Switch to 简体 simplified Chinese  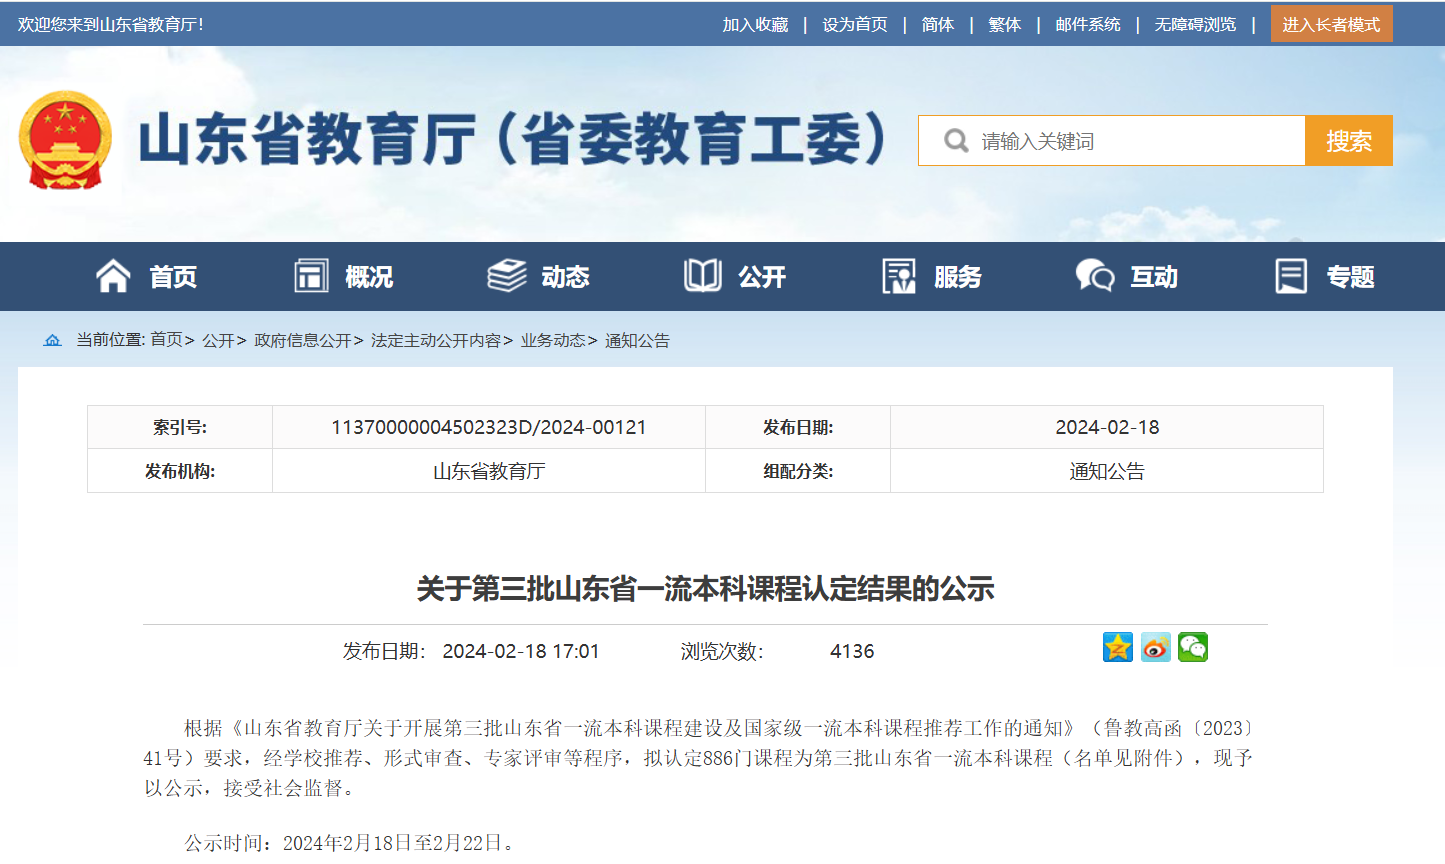click(937, 24)
